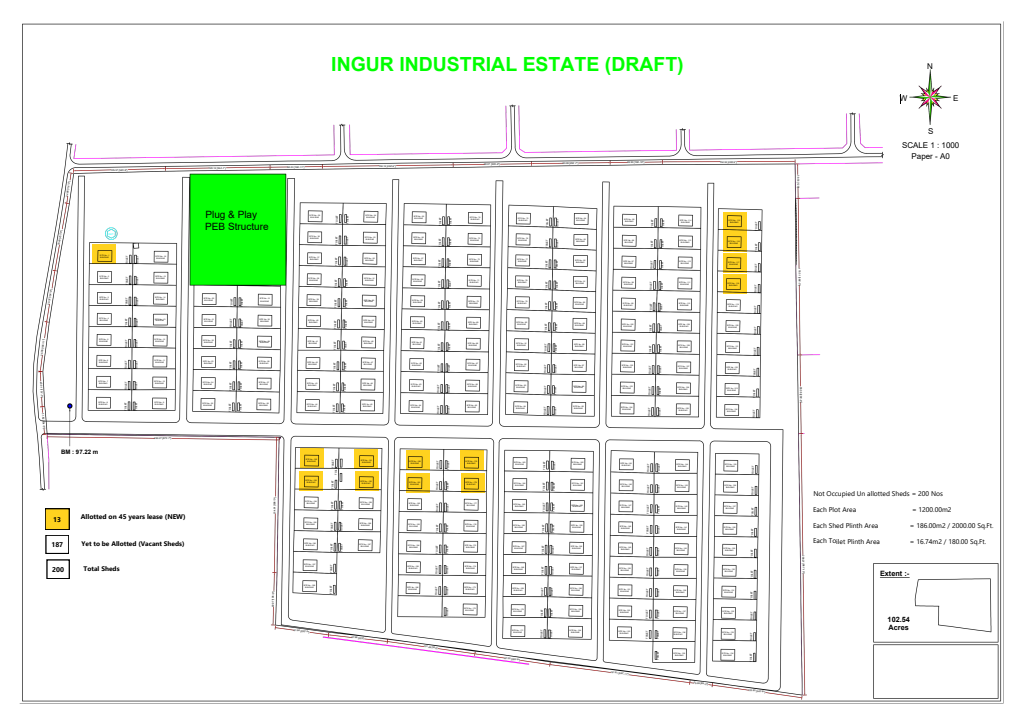
Task: Click the '102.54 Acres' text
Action: pyautogui.click(x=898, y=623)
